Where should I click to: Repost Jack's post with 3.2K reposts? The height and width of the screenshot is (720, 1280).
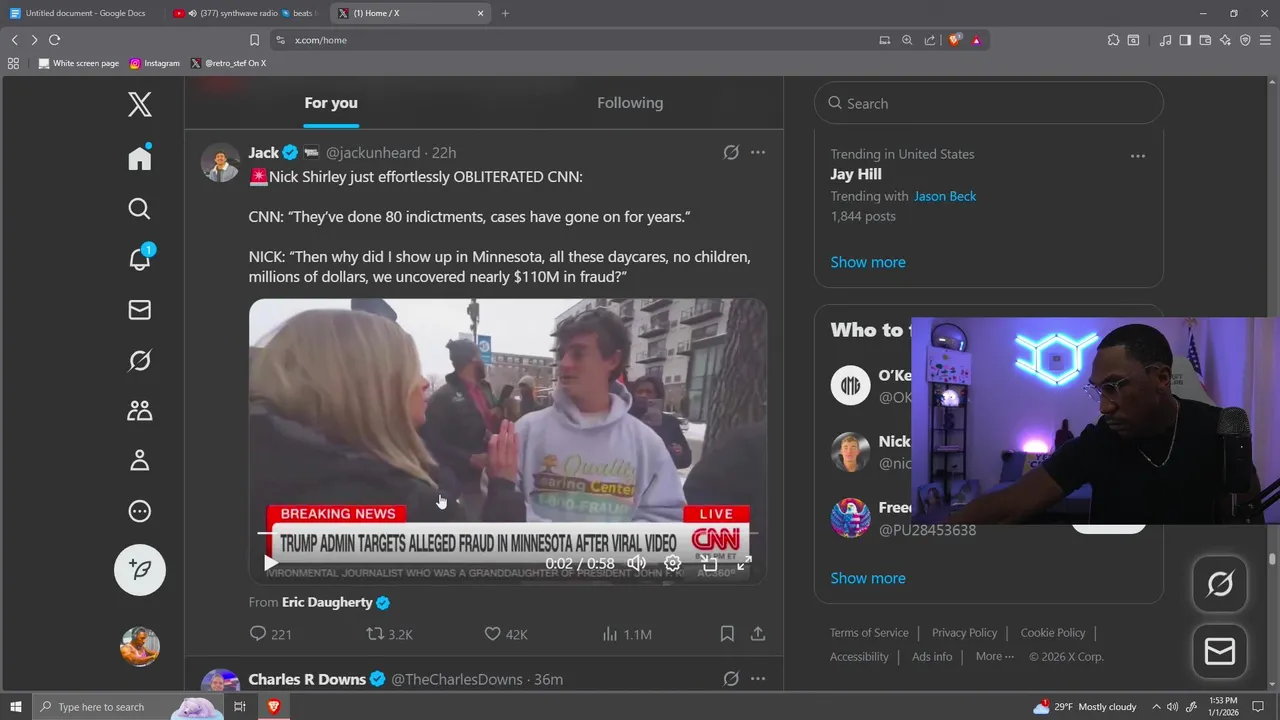(389, 634)
